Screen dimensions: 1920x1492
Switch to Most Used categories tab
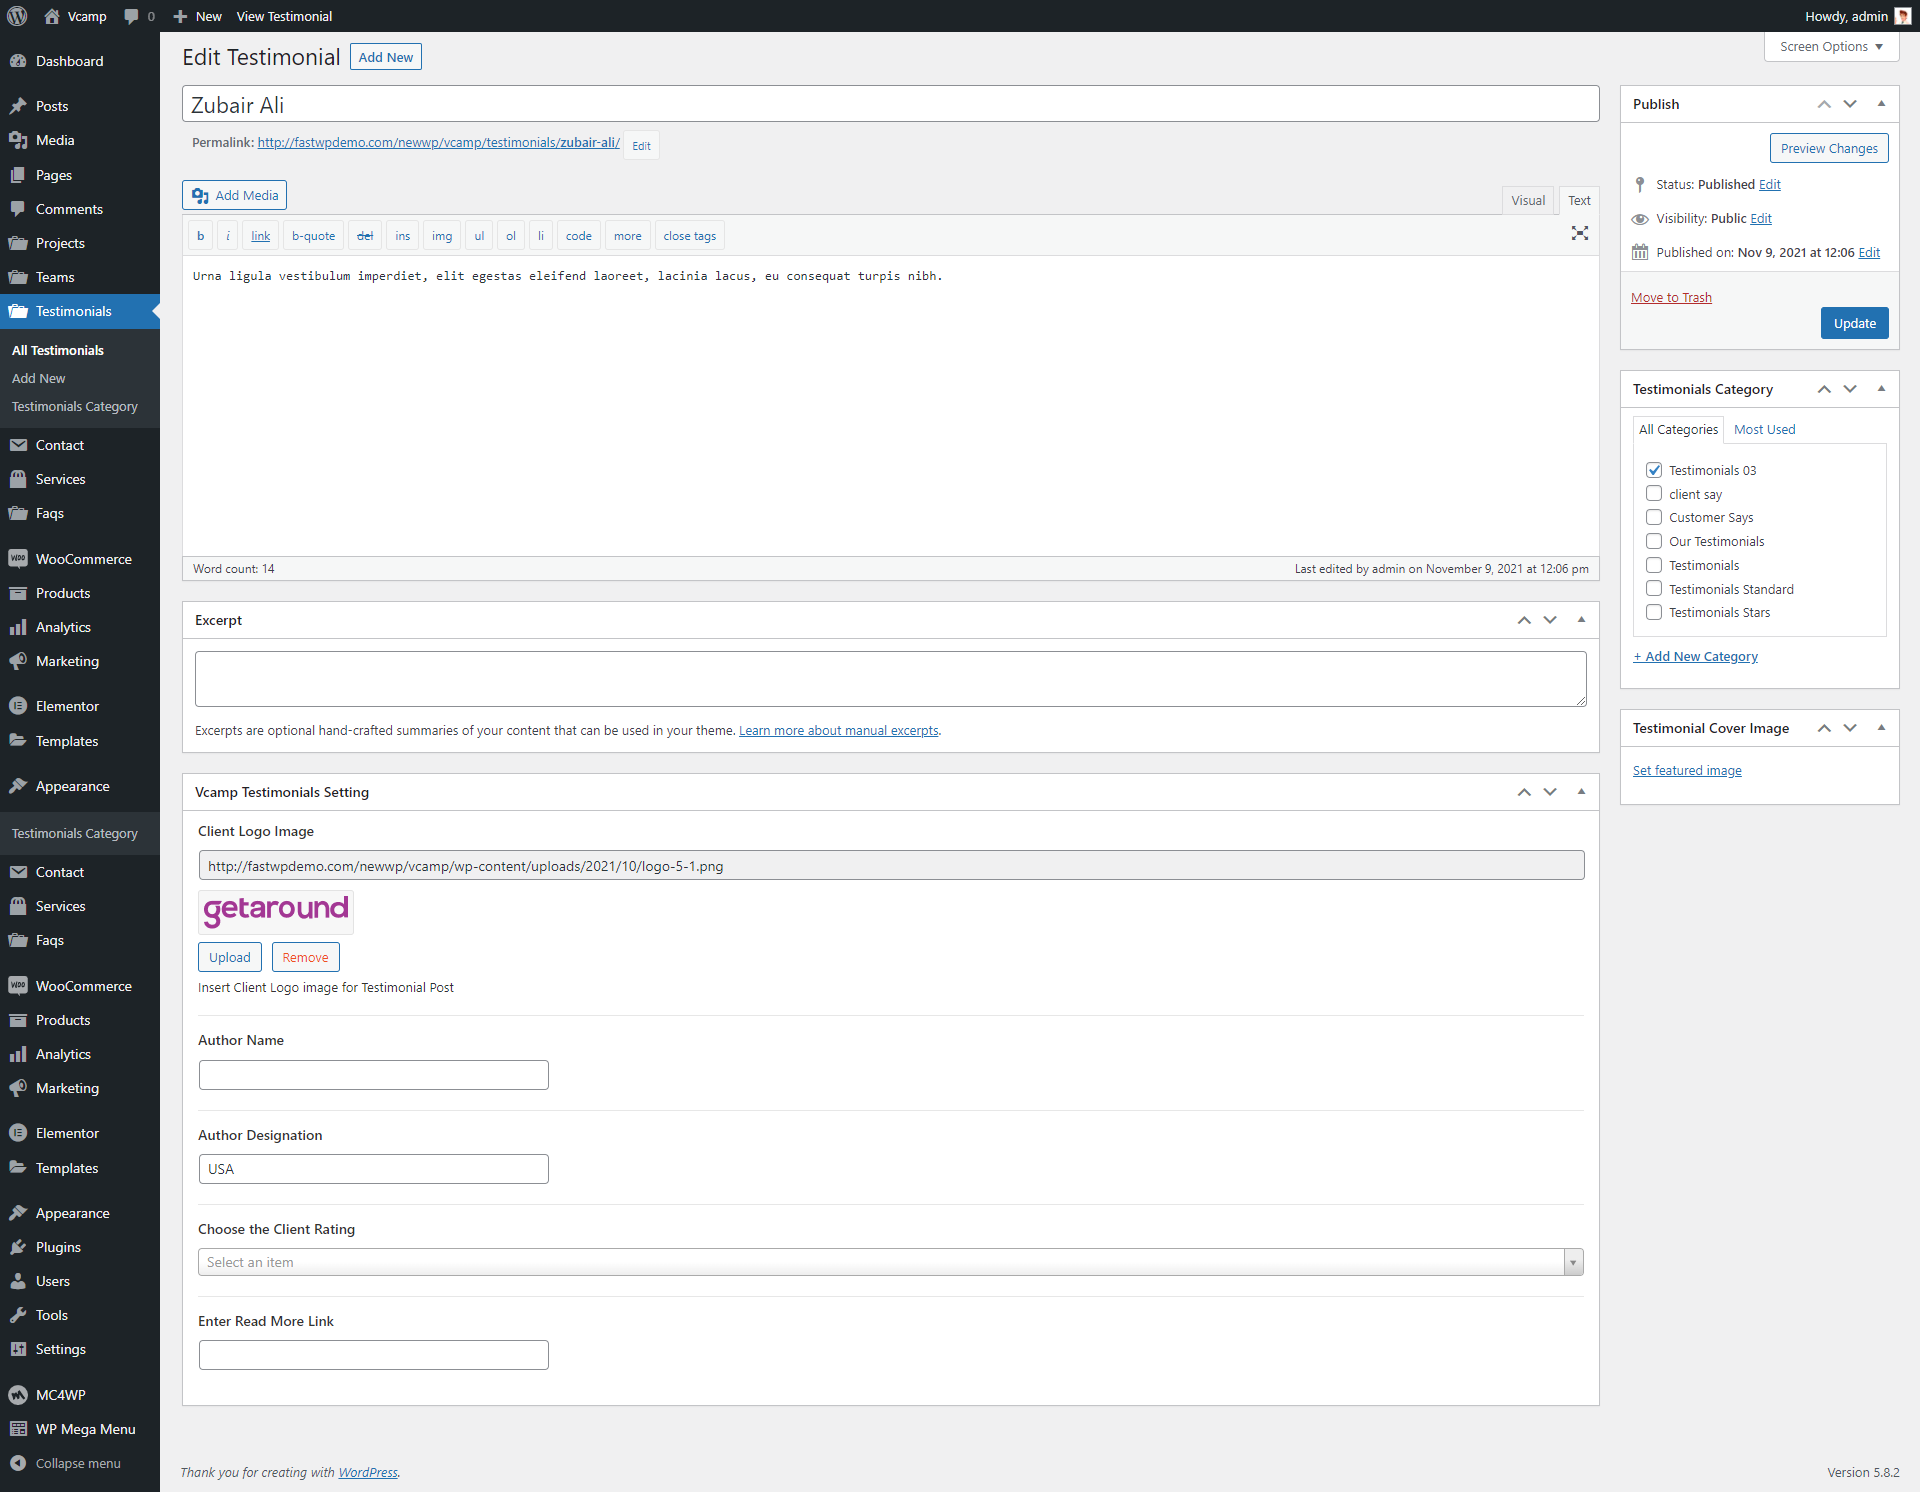1764,429
